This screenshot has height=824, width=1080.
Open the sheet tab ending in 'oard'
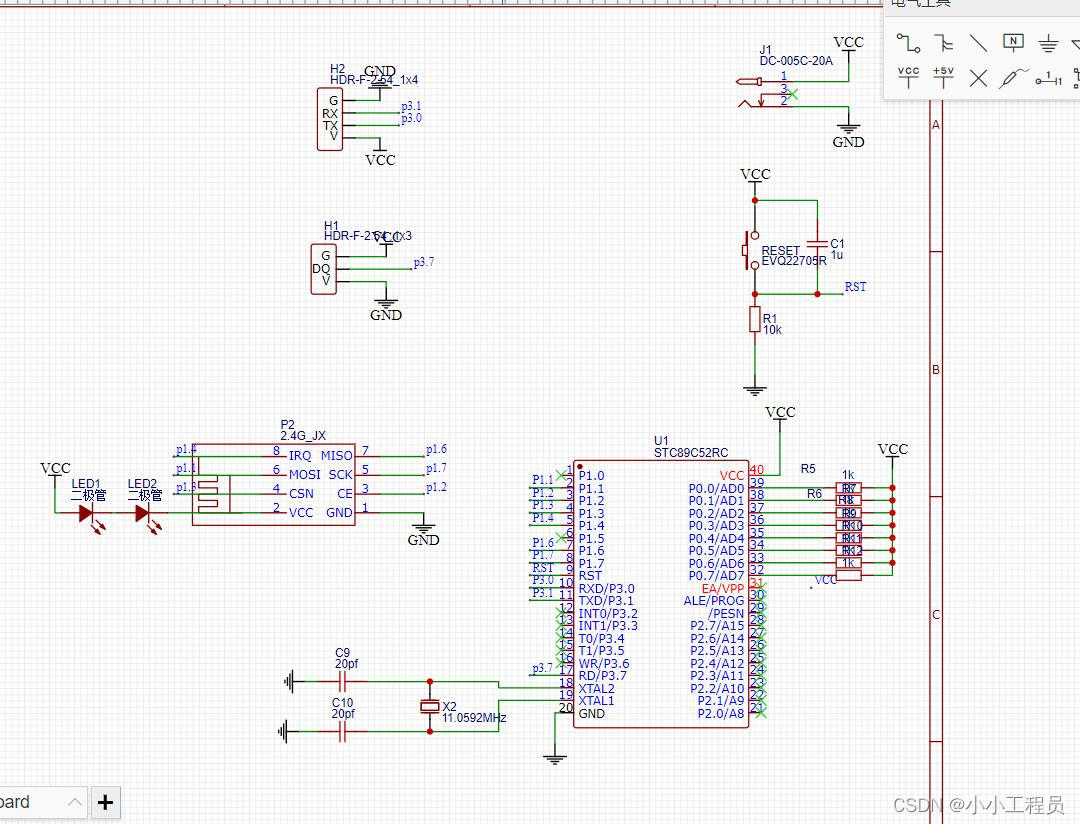pos(20,801)
